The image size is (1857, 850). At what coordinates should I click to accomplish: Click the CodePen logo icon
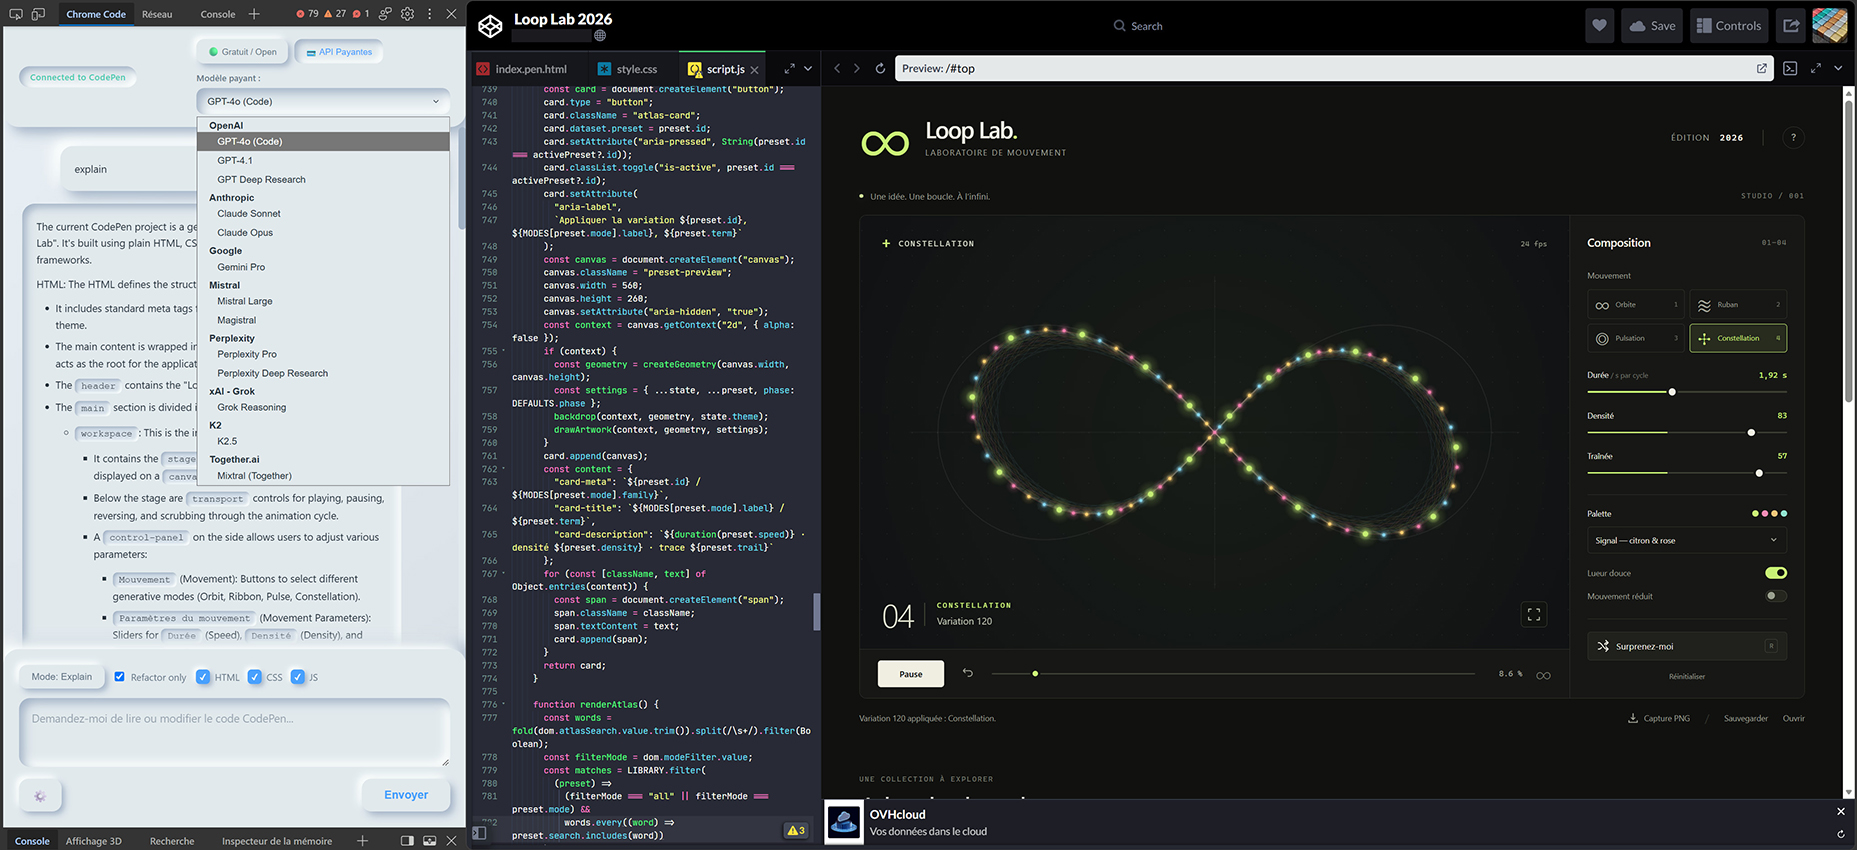click(490, 26)
